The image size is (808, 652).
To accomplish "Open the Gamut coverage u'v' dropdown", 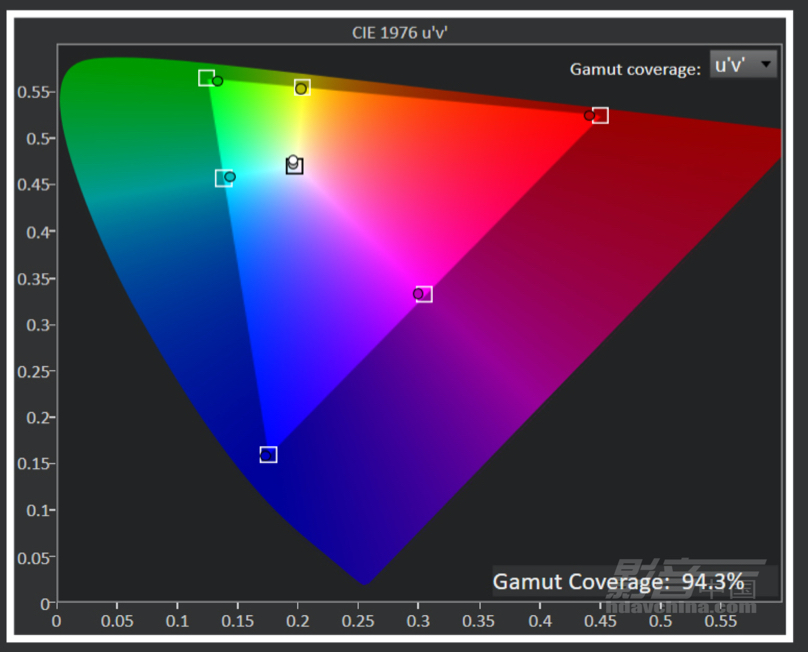I will click(x=743, y=64).
